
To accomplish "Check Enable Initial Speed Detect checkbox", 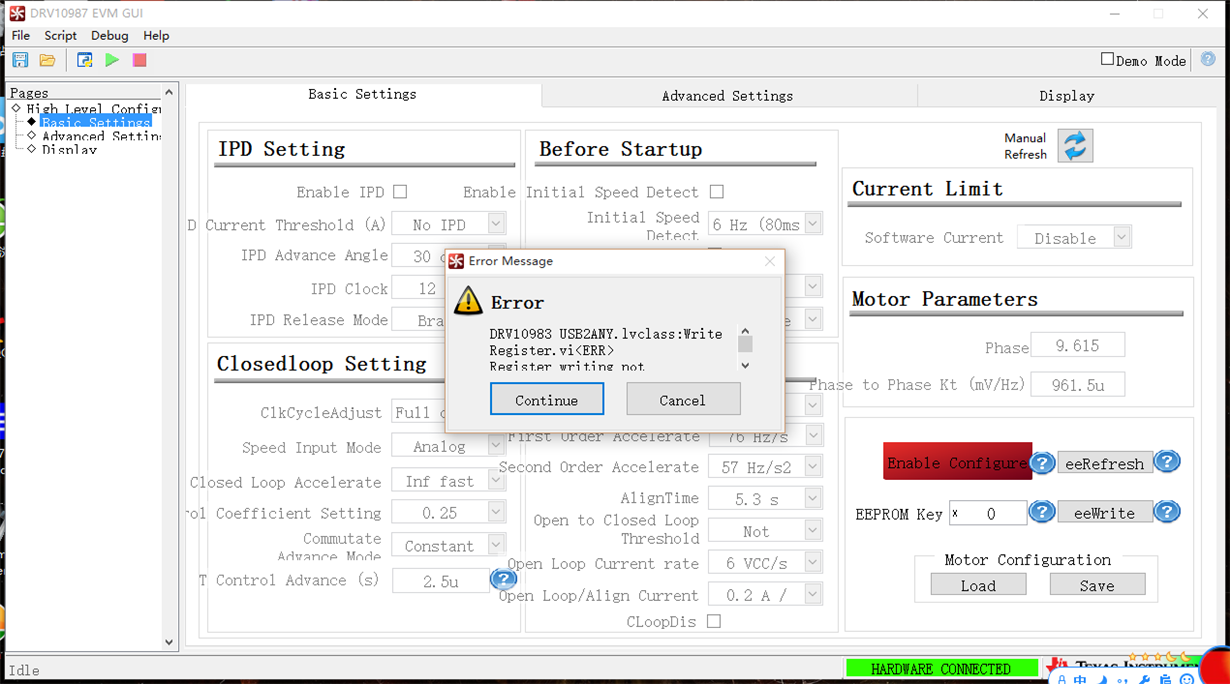I will (716, 191).
